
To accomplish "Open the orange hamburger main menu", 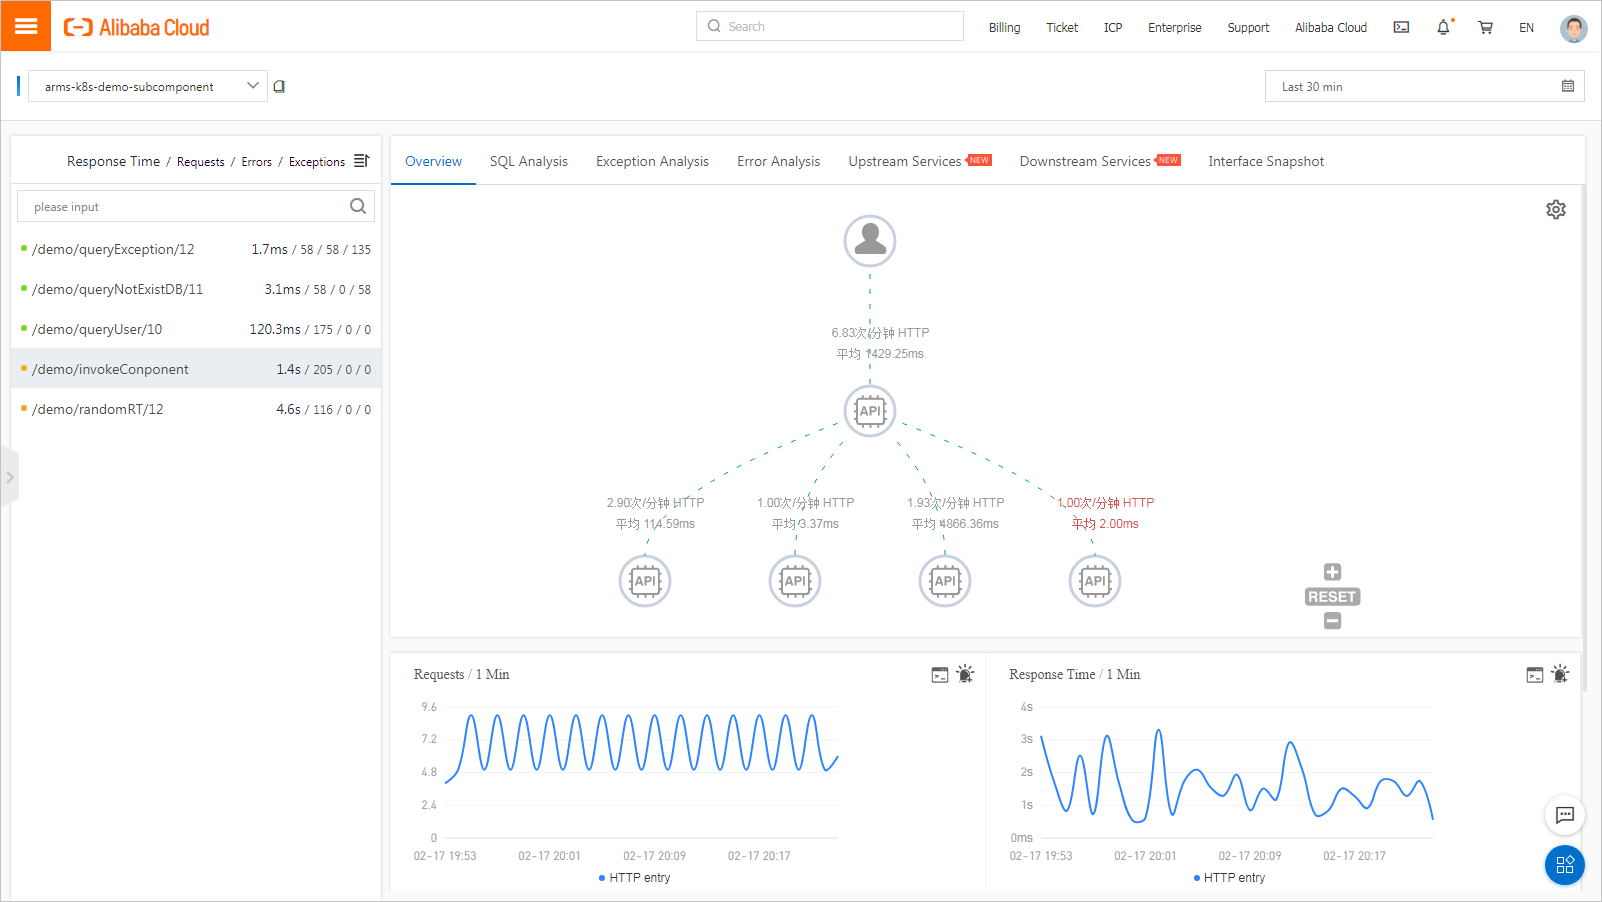I will click(26, 26).
